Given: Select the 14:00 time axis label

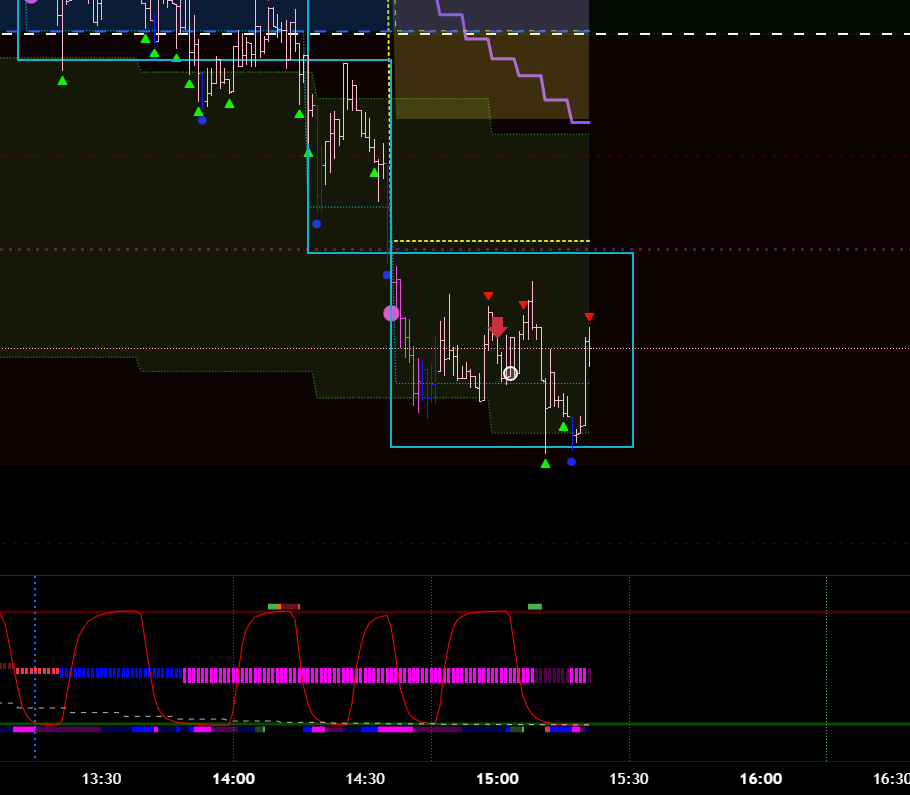Looking at the screenshot, I should [x=233, y=779].
